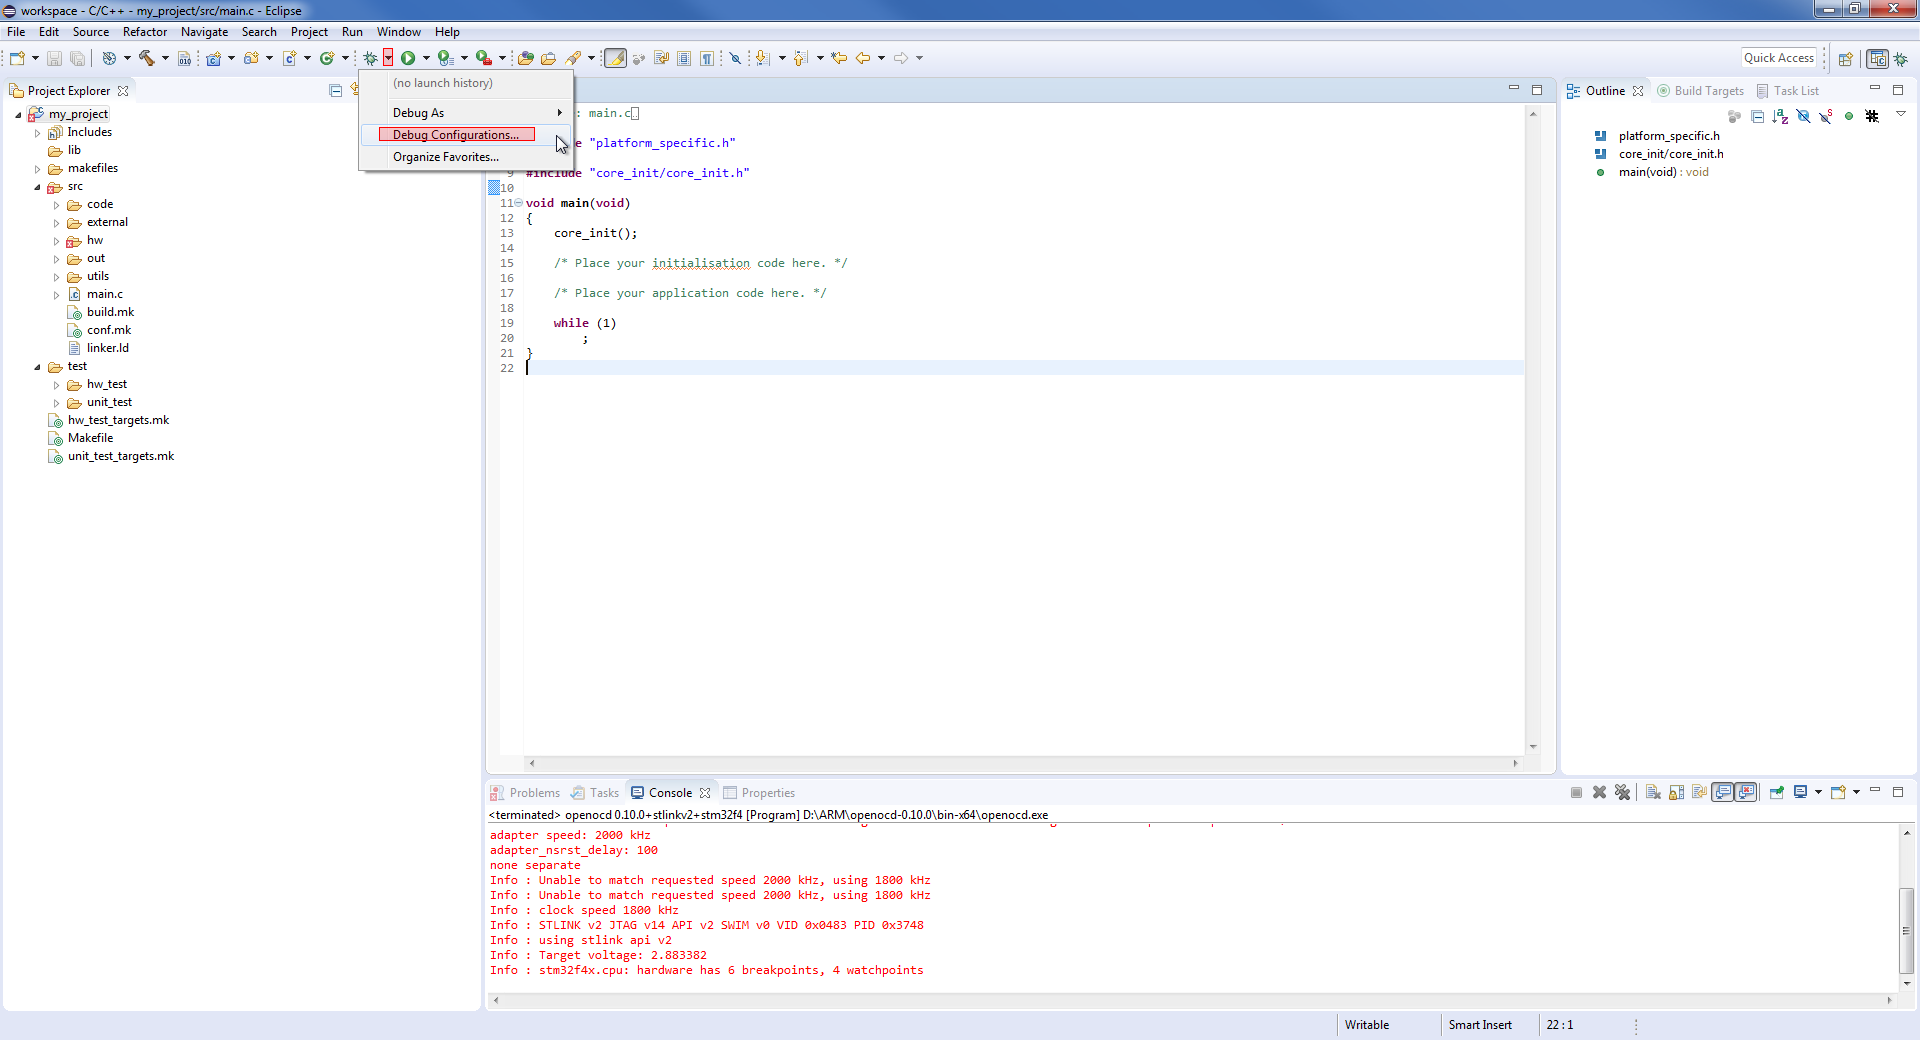The height and width of the screenshot is (1040, 1920).
Task: Sort Outline entries alphabetically
Action: point(1780,117)
